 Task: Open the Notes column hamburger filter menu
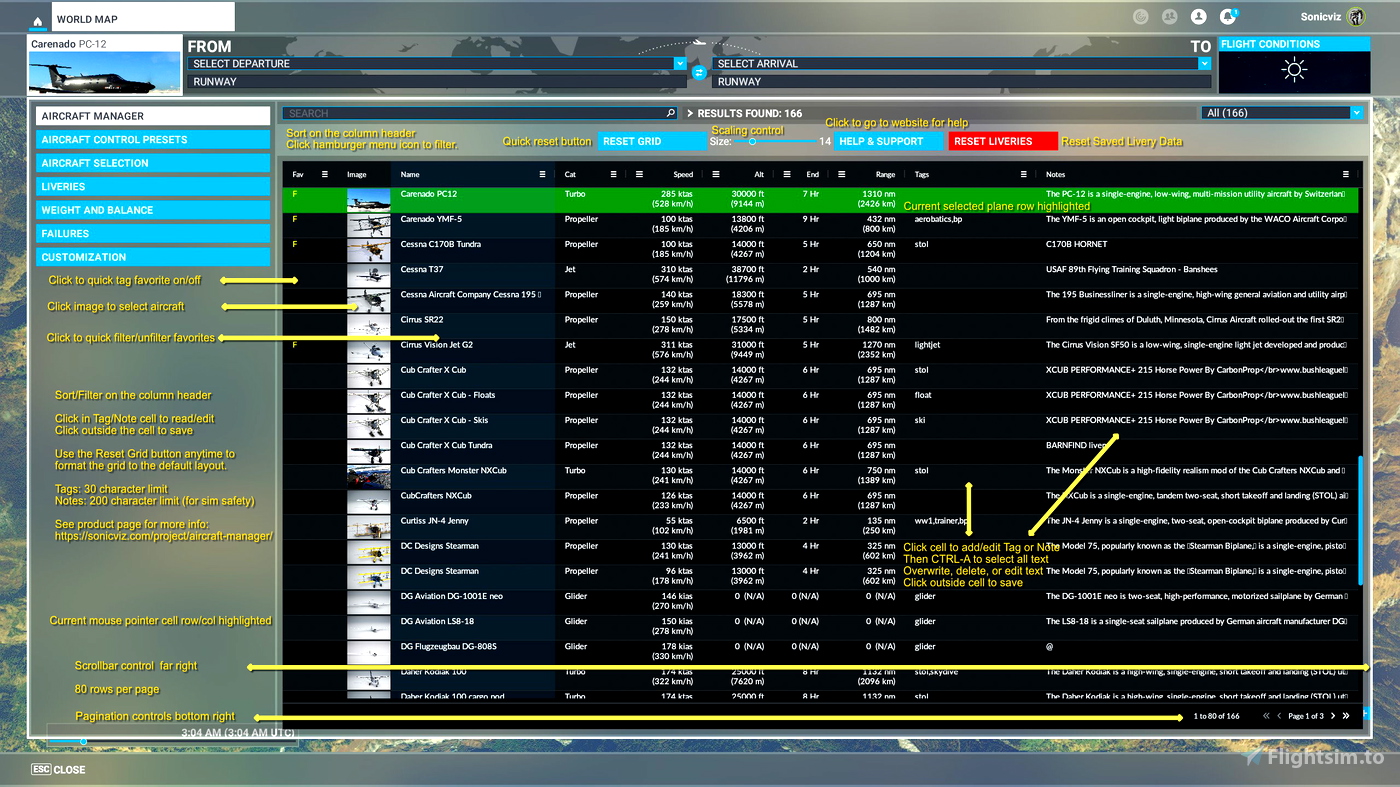coord(1346,174)
